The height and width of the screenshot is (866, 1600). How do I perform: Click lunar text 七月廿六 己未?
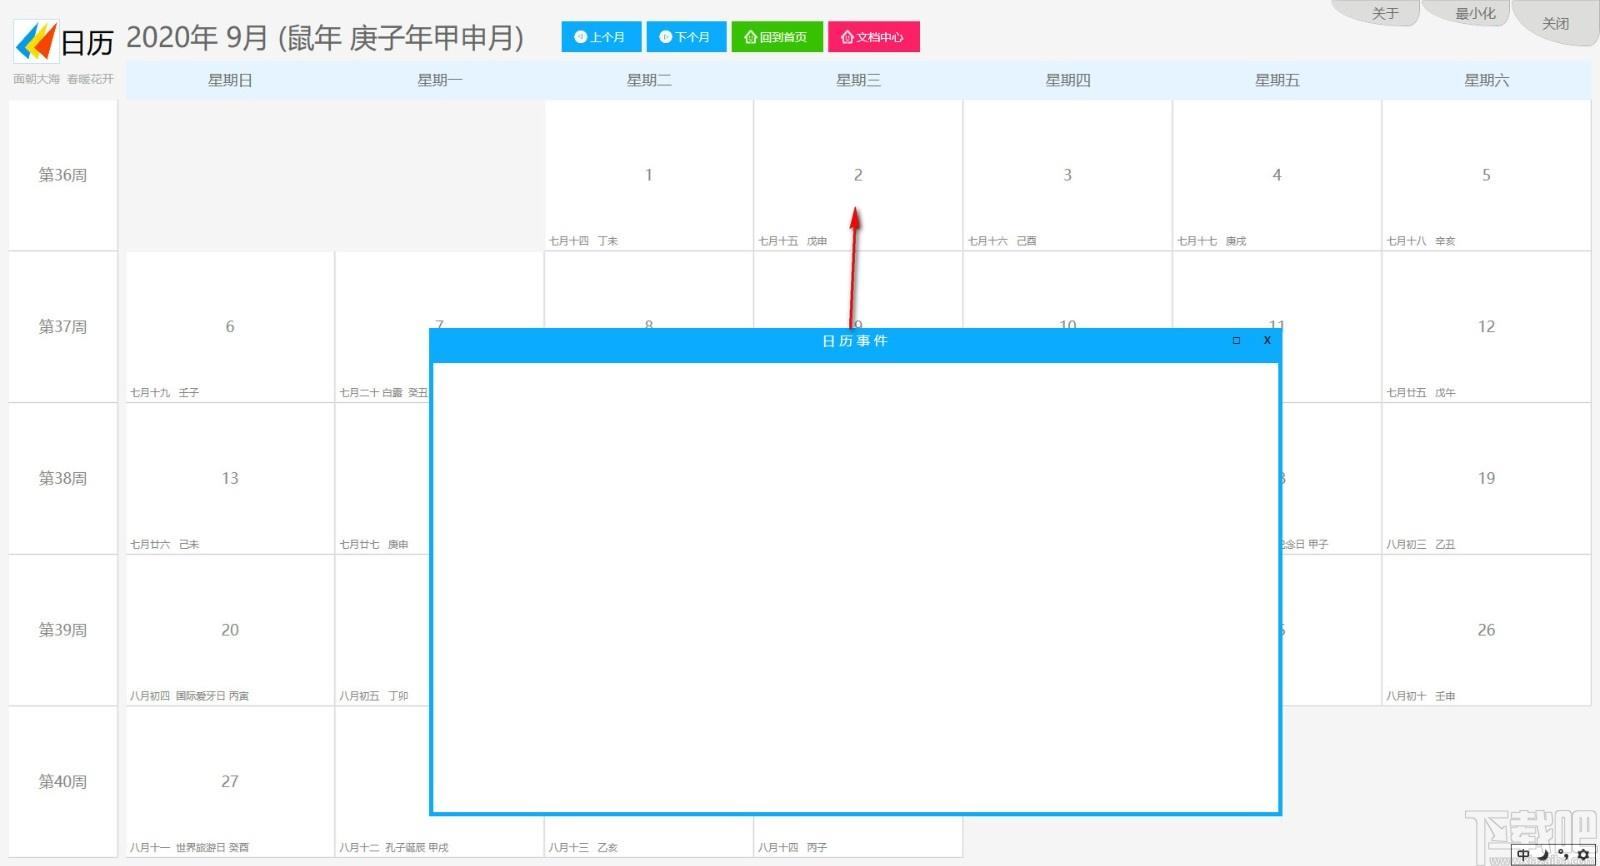tap(165, 545)
